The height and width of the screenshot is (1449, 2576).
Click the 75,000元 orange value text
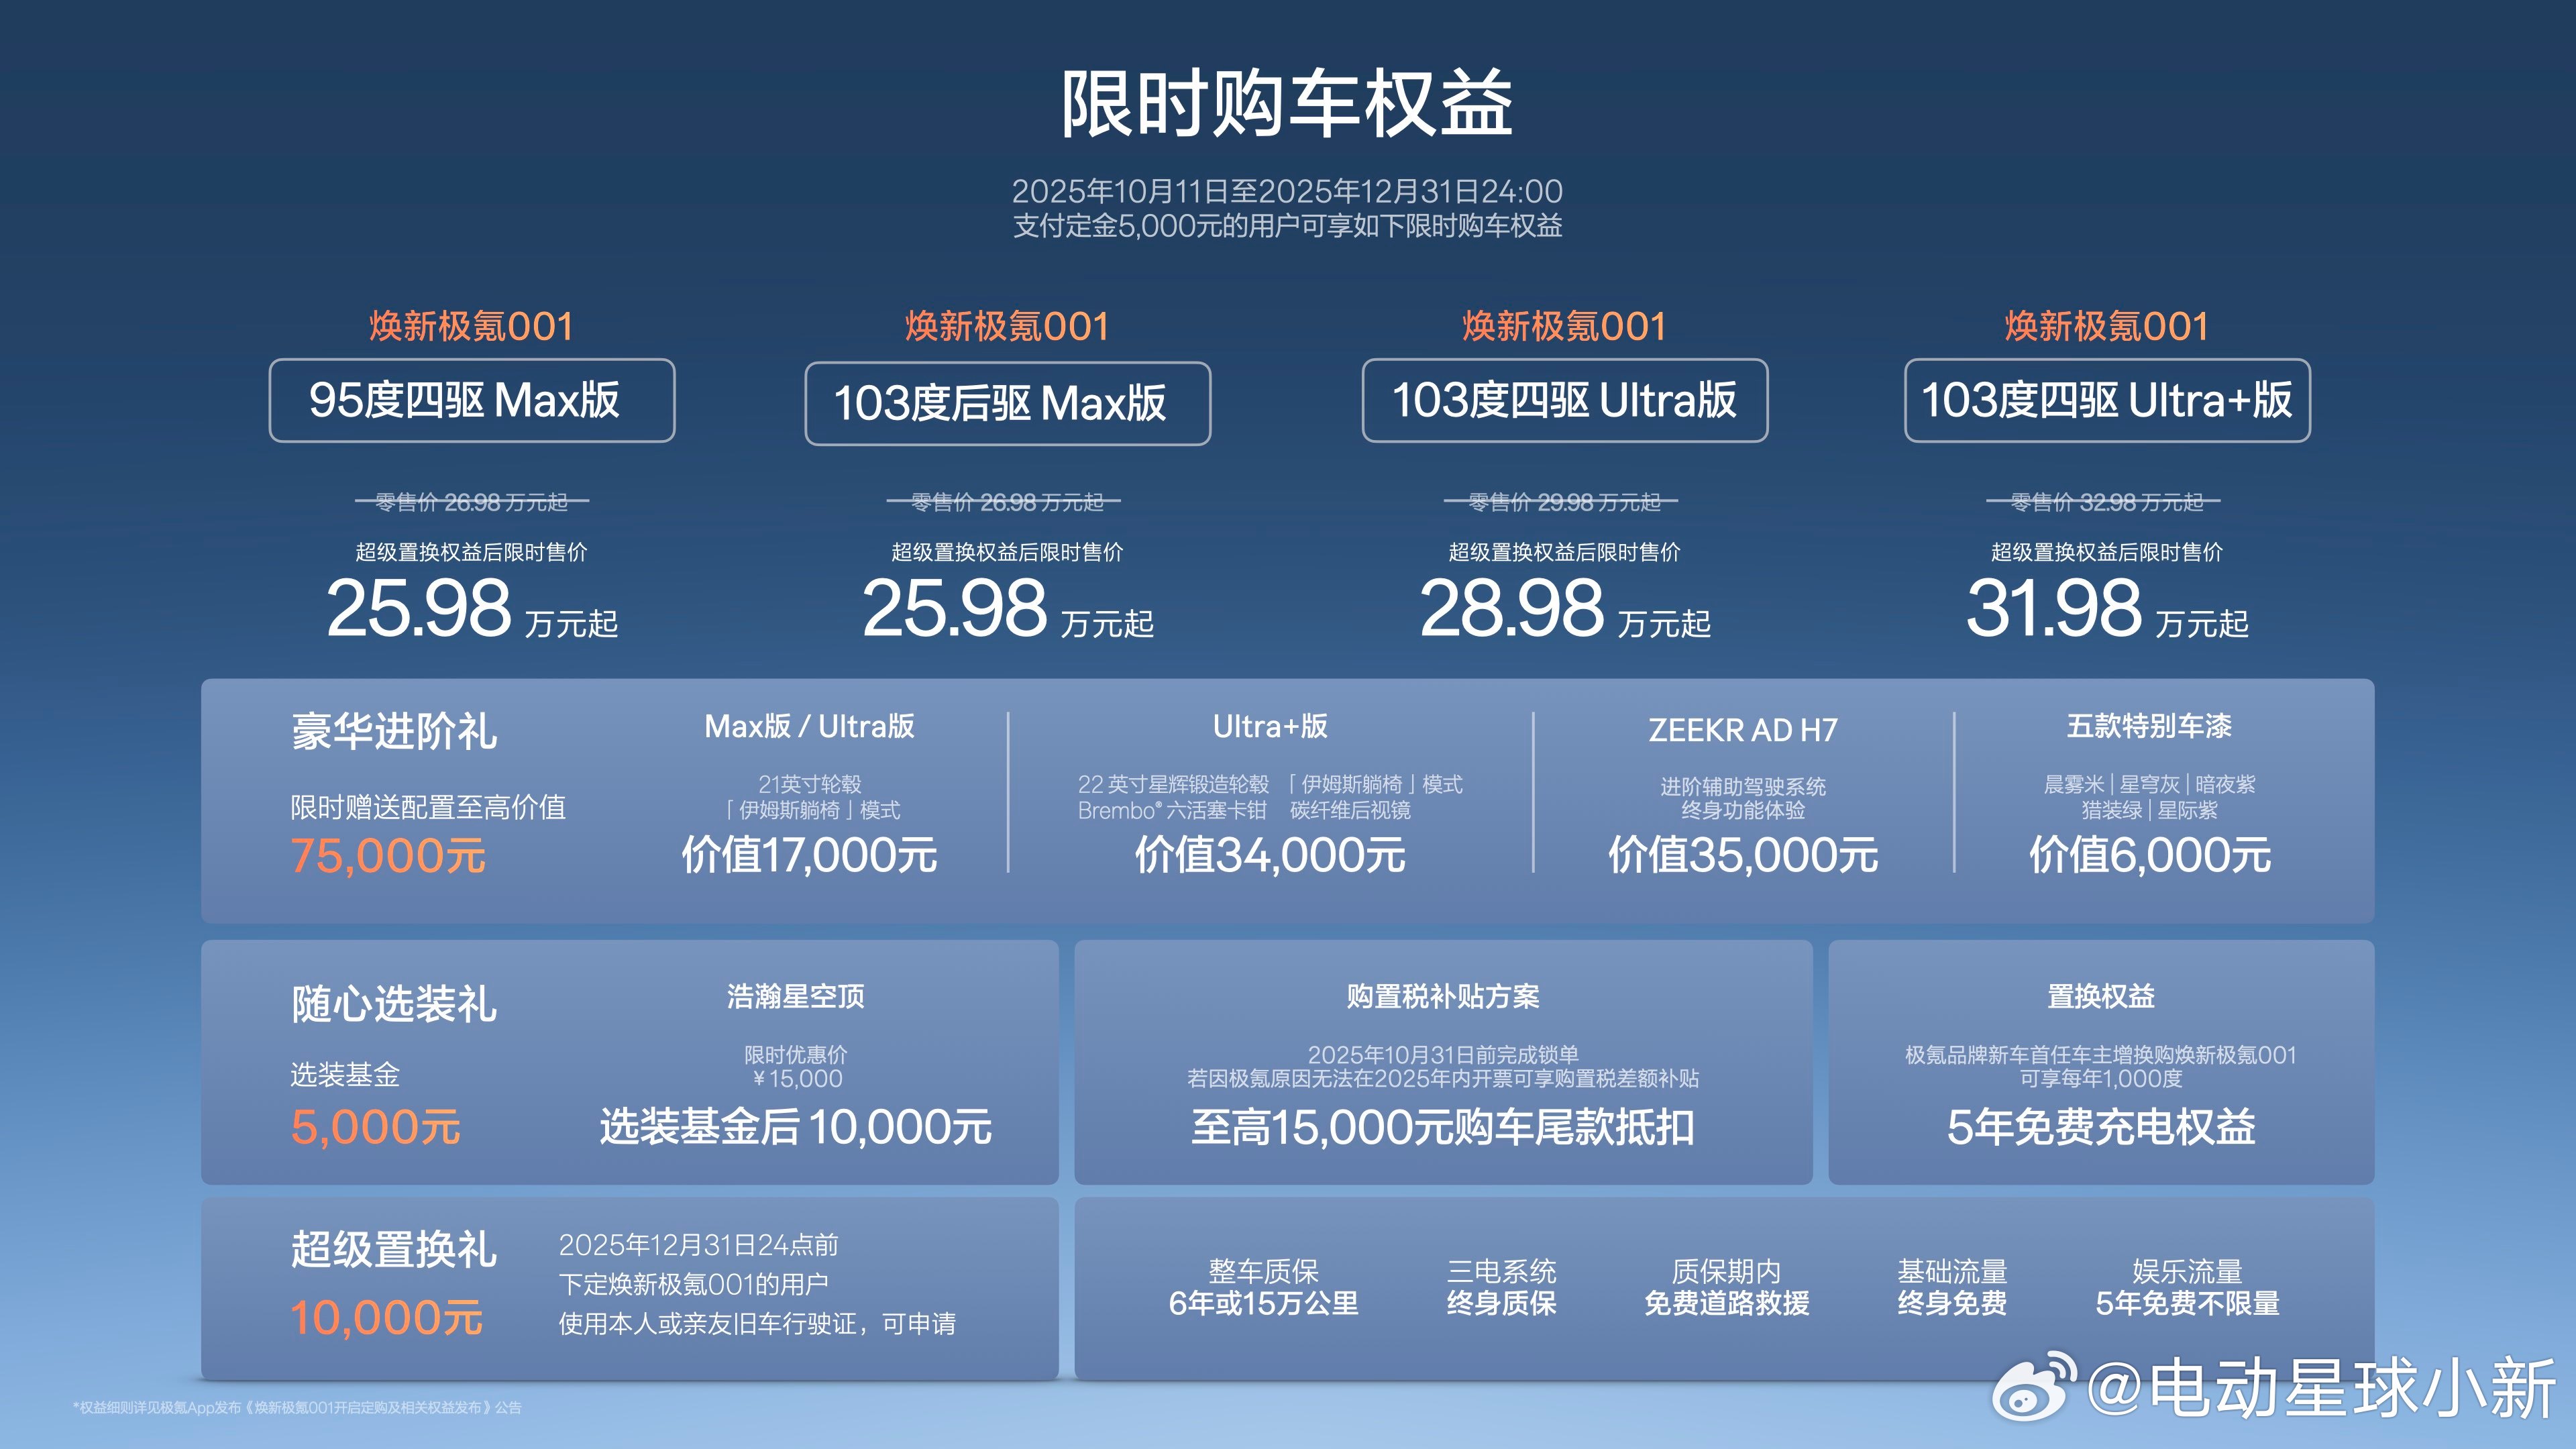pyautogui.click(x=388, y=856)
